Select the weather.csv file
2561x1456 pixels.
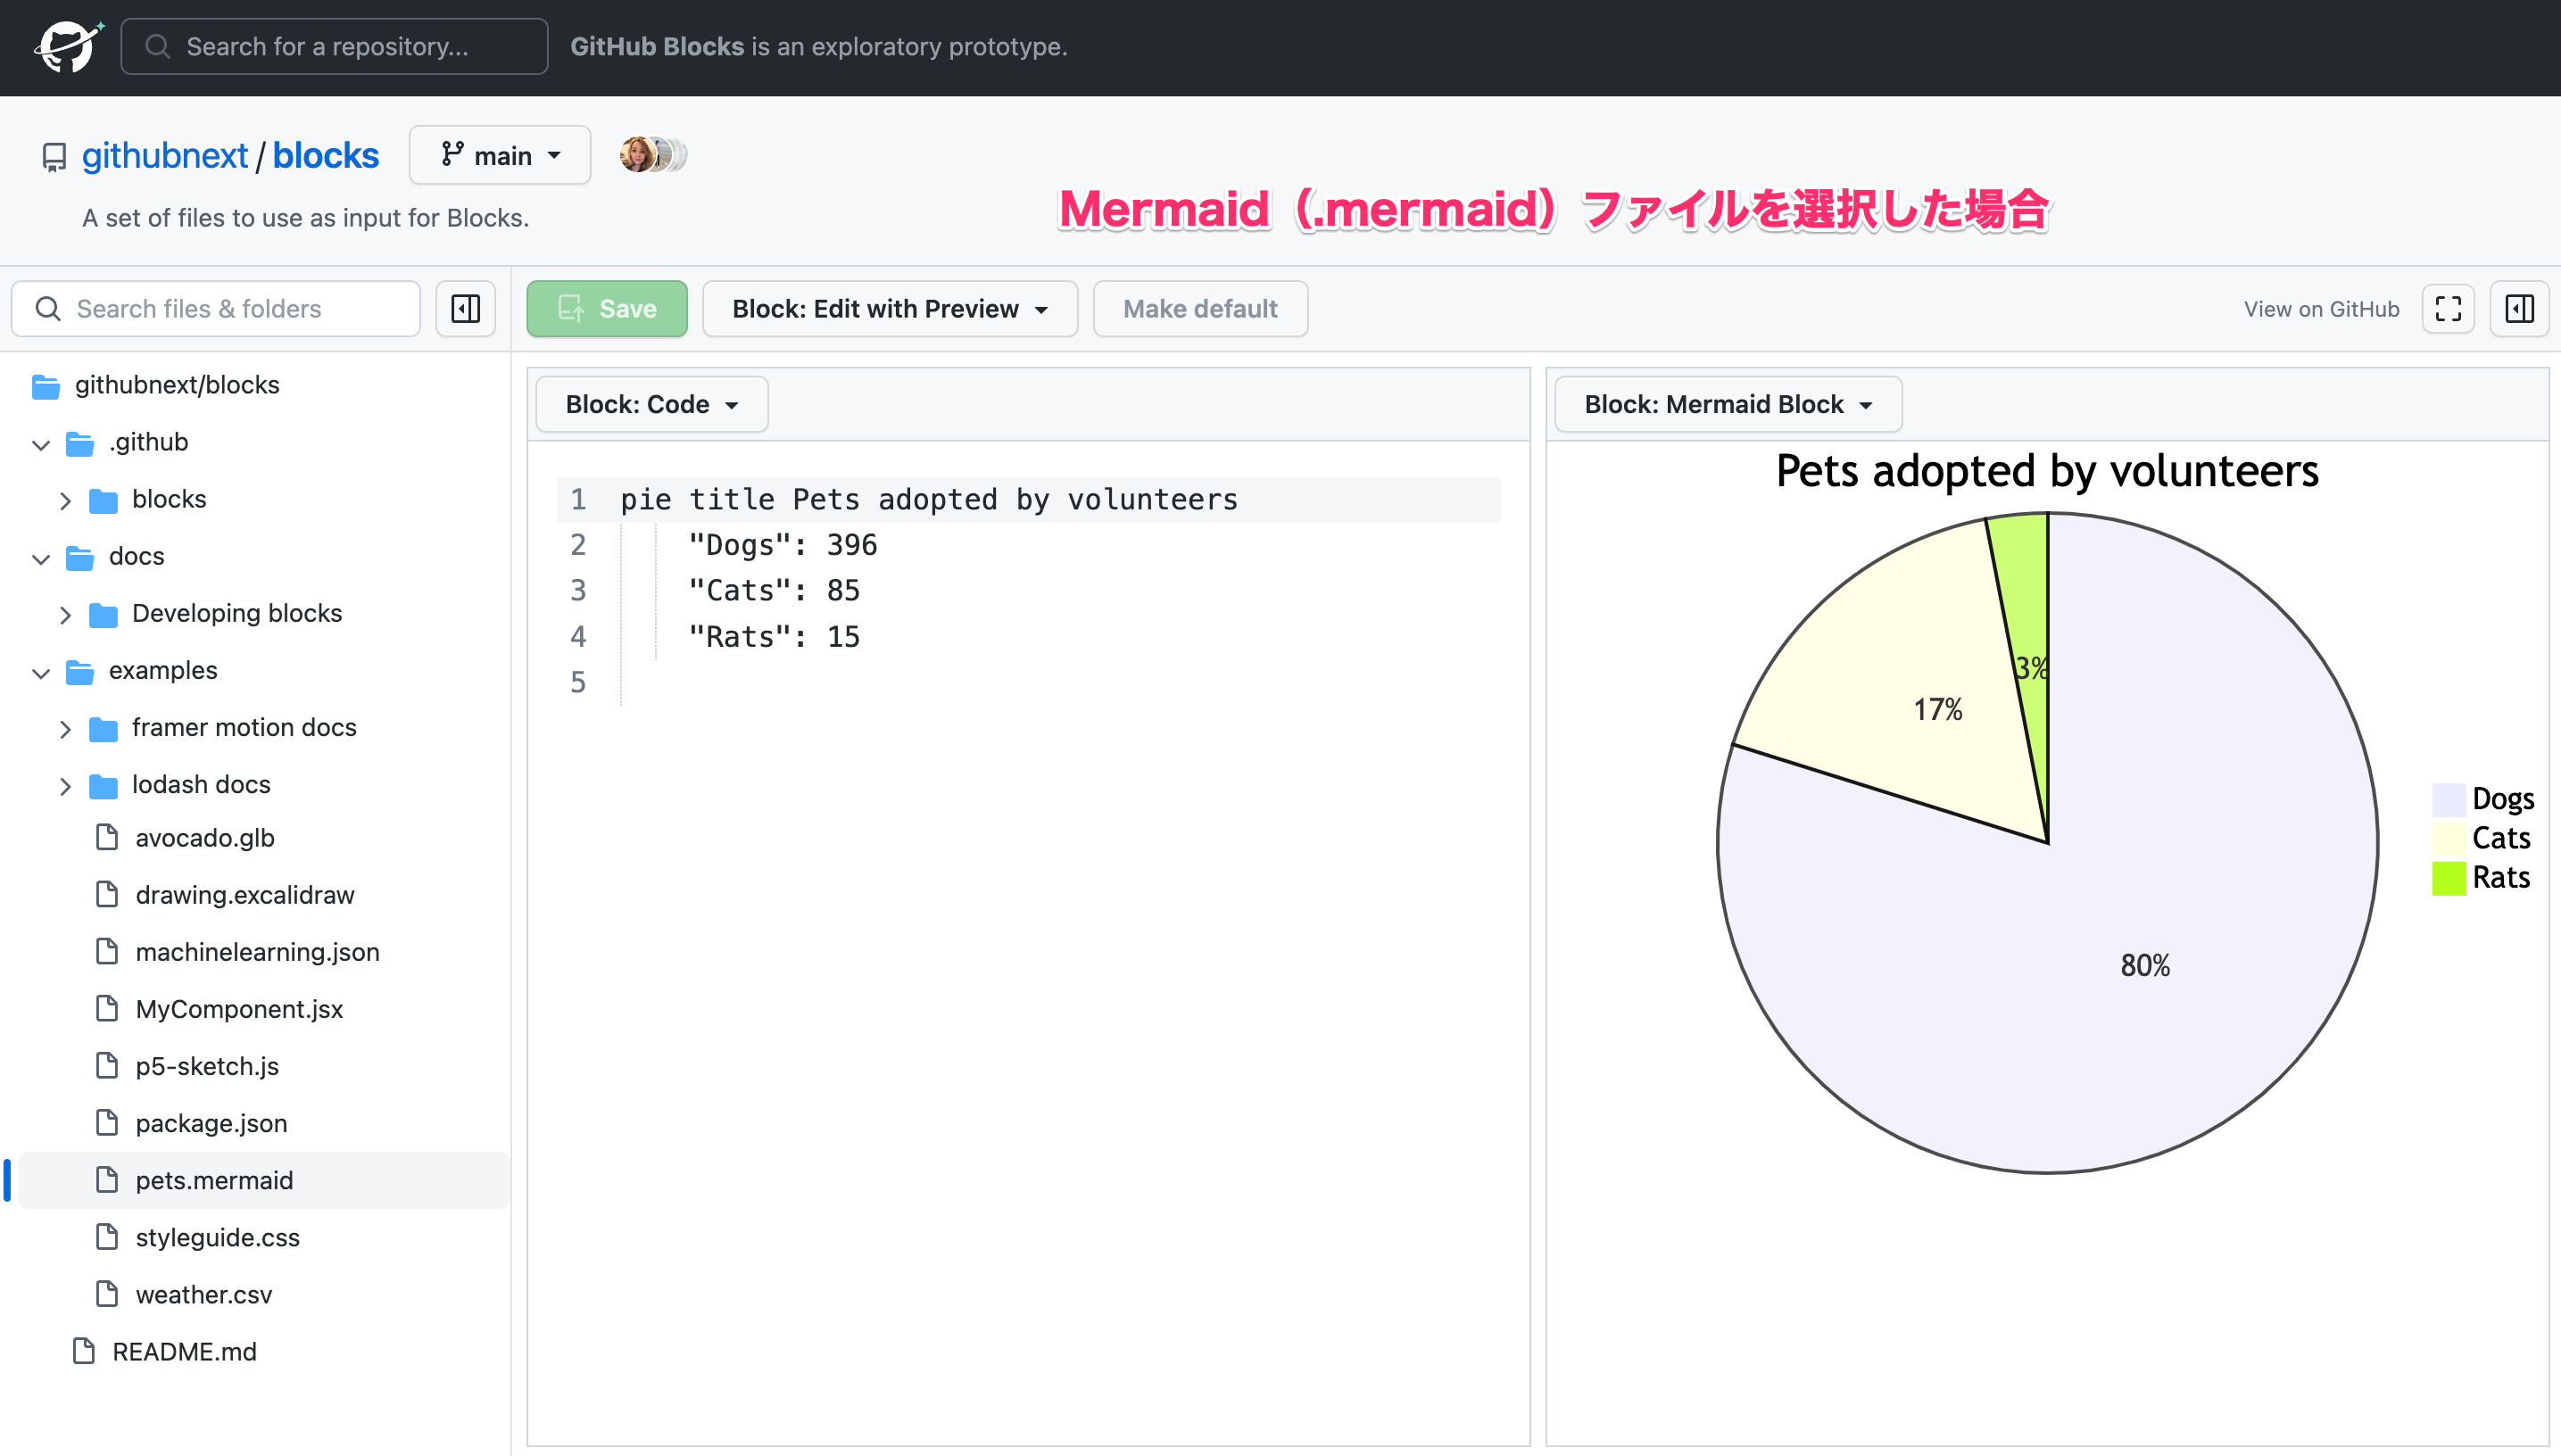point(203,1294)
